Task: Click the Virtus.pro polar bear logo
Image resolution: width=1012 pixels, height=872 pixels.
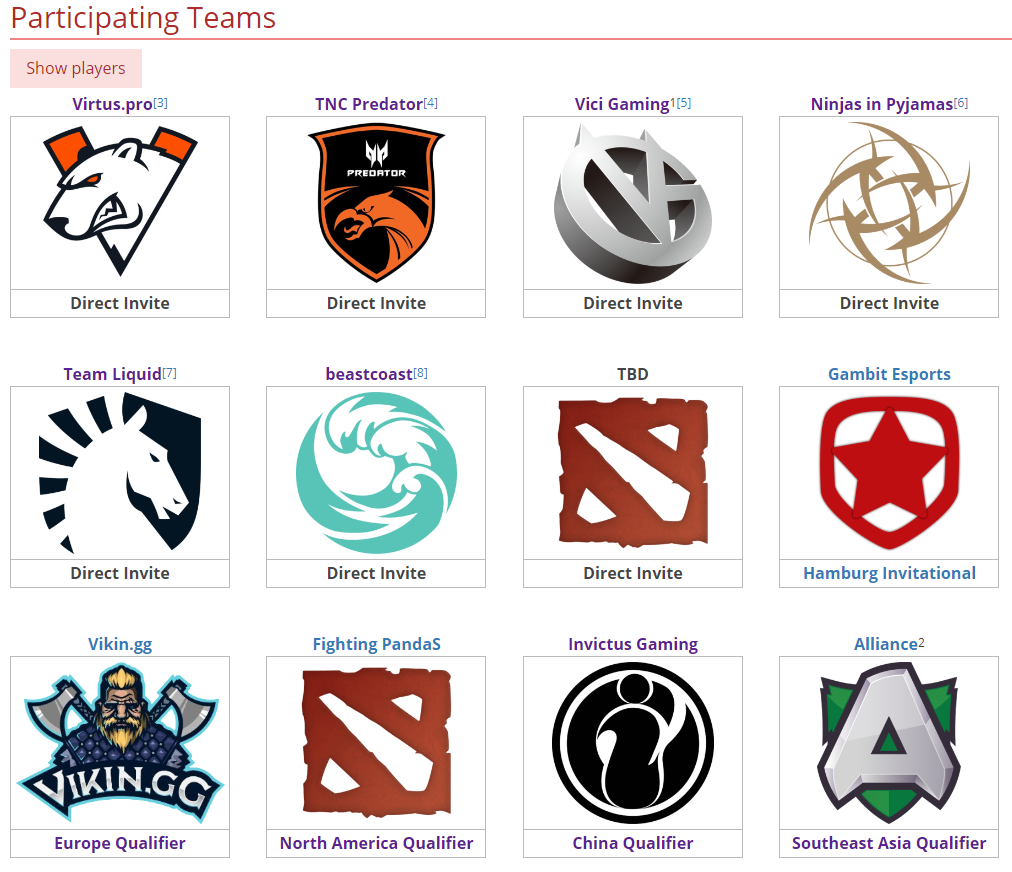Action: click(x=120, y=202)
